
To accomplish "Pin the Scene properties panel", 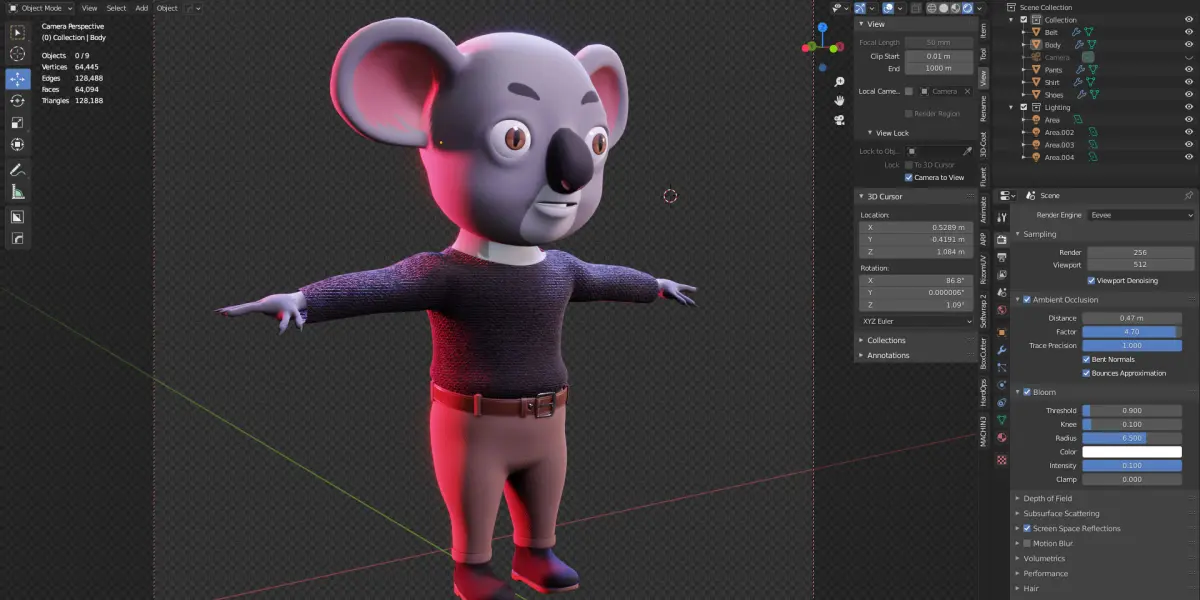I will [x=1188, y=195].
